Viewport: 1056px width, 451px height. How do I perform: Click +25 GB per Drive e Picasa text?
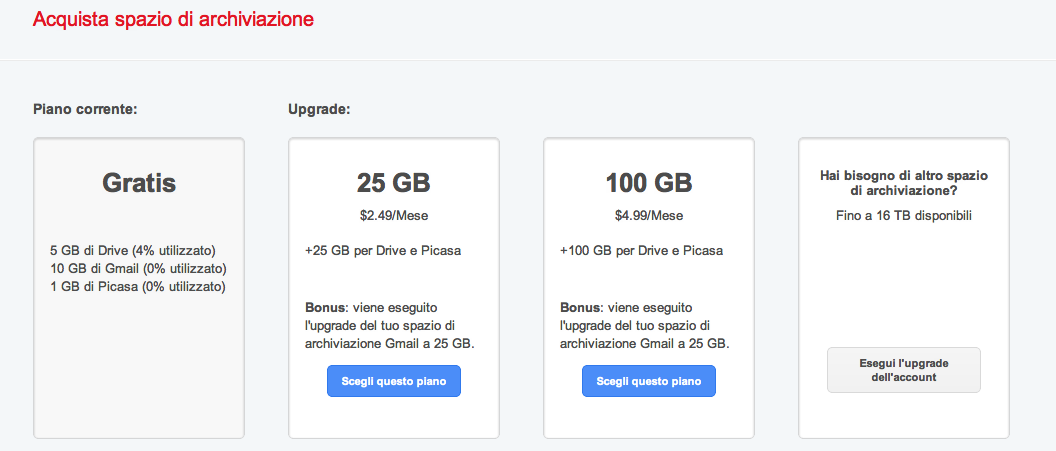click(383, 251)
